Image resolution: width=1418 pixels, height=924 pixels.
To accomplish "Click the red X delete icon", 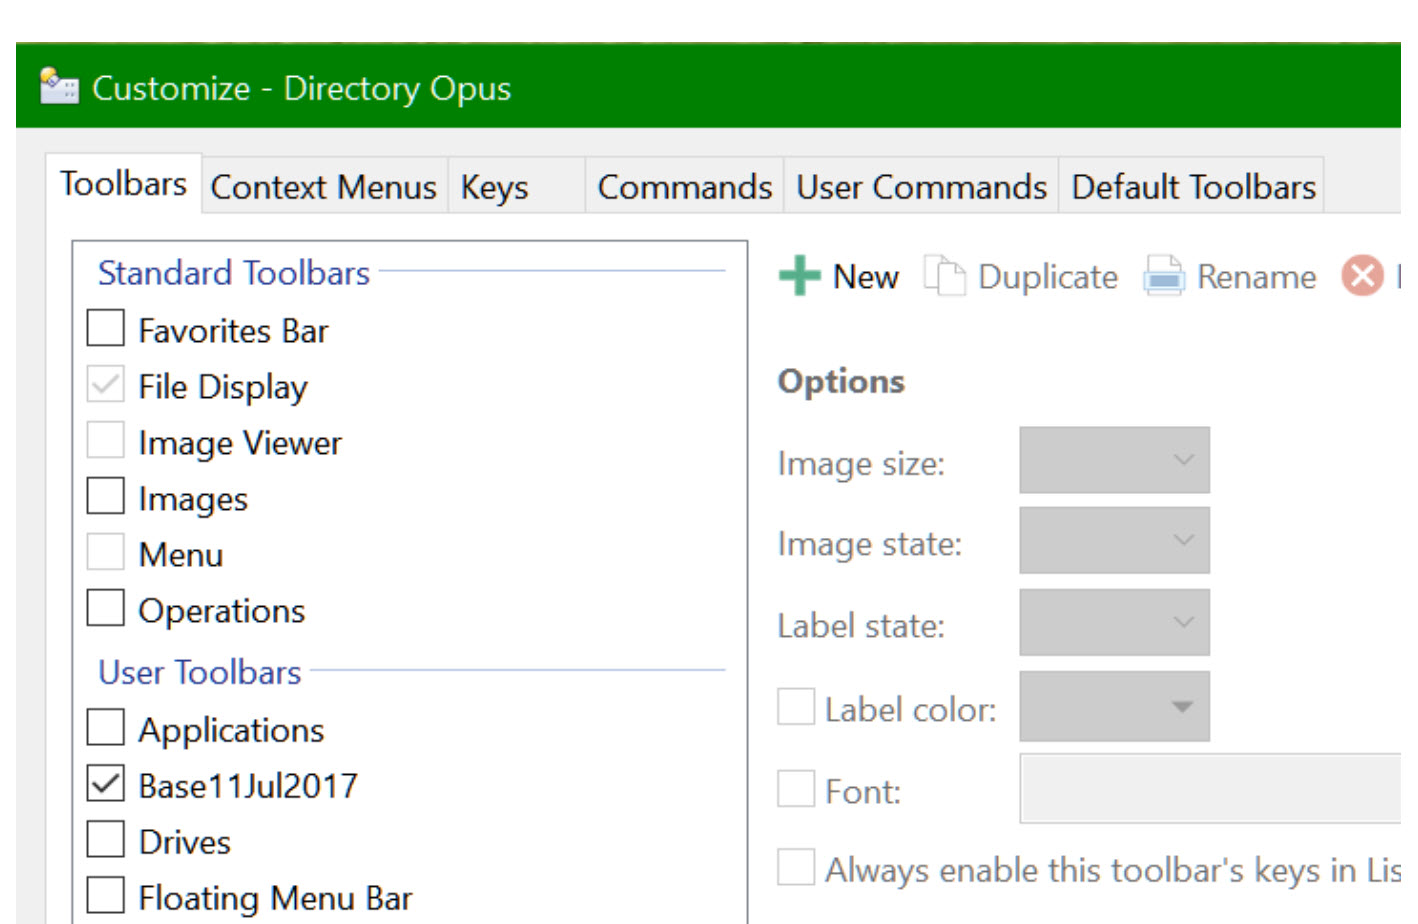I will click(x=1362, y=276).
